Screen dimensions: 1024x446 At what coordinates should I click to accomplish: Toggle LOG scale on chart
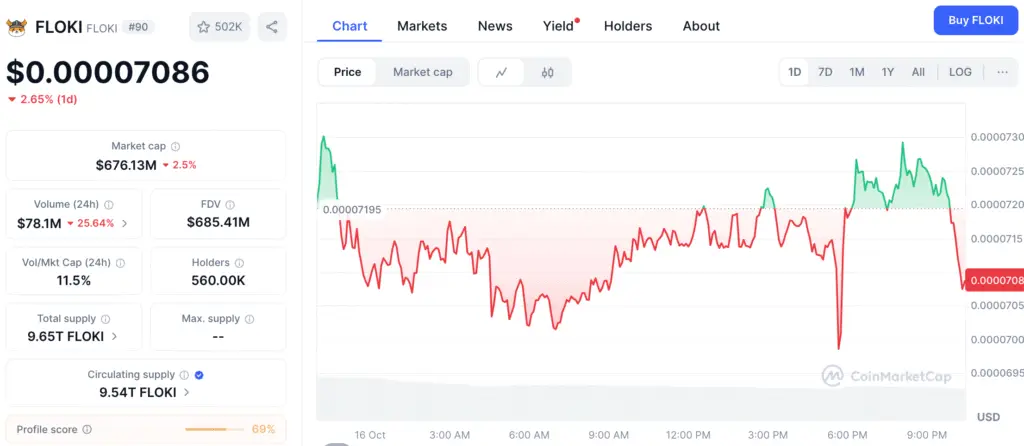[x=960, y=72]
